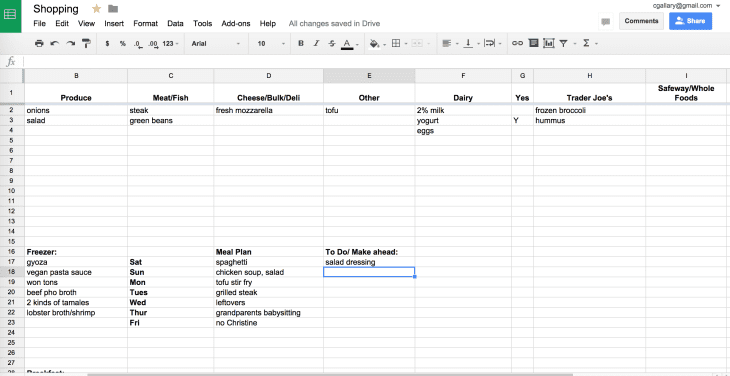
Task: Open the Arial font dropdown
Action: [216, 43]
